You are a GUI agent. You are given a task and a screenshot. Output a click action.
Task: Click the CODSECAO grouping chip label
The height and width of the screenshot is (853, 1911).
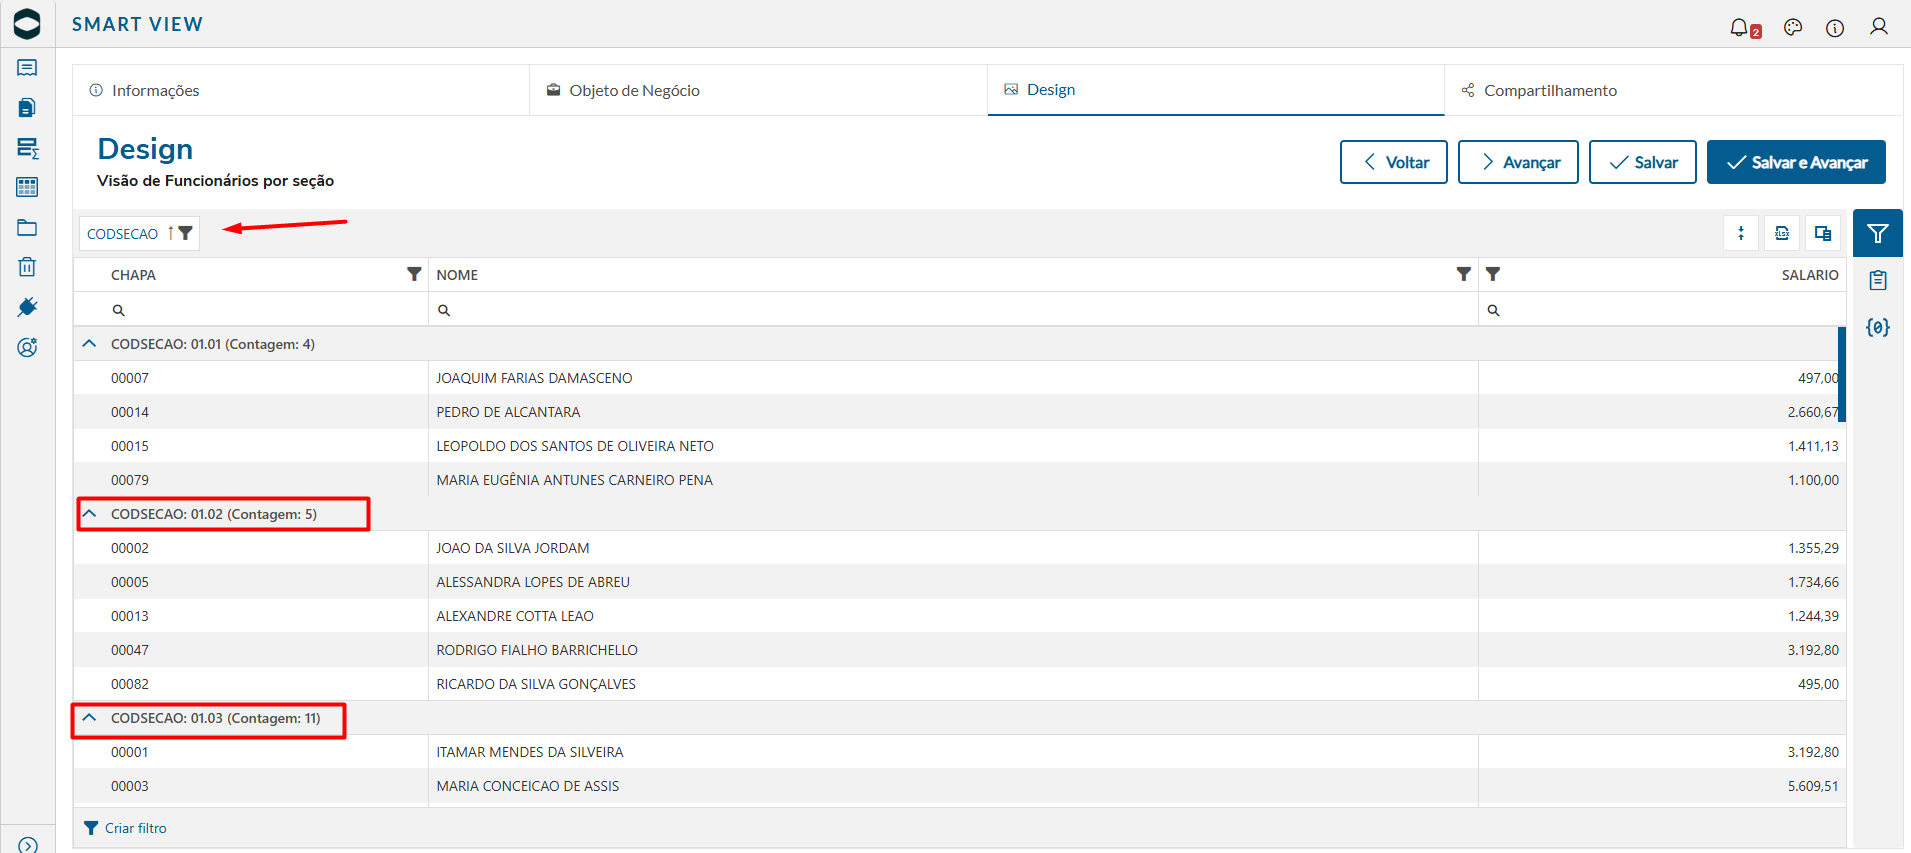[x=122, y=234]
